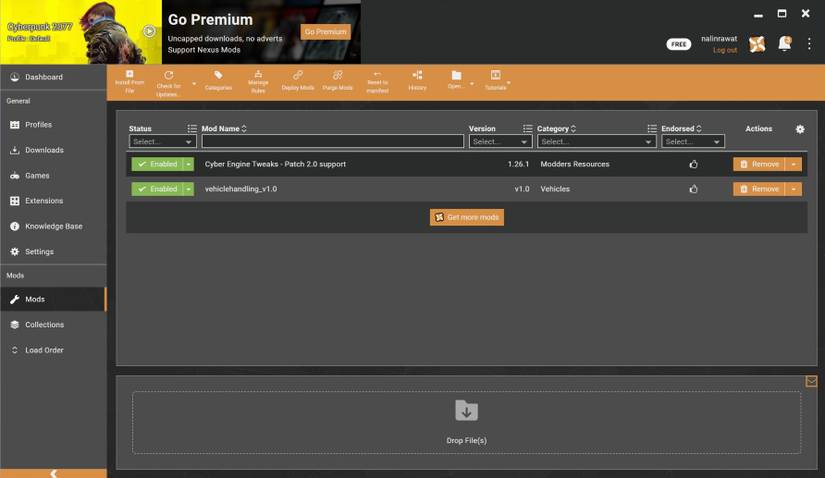Open the Status filter dropdown
Image resolution: width=825 pixels, height=478 pixels.
[x=163, y=142]
